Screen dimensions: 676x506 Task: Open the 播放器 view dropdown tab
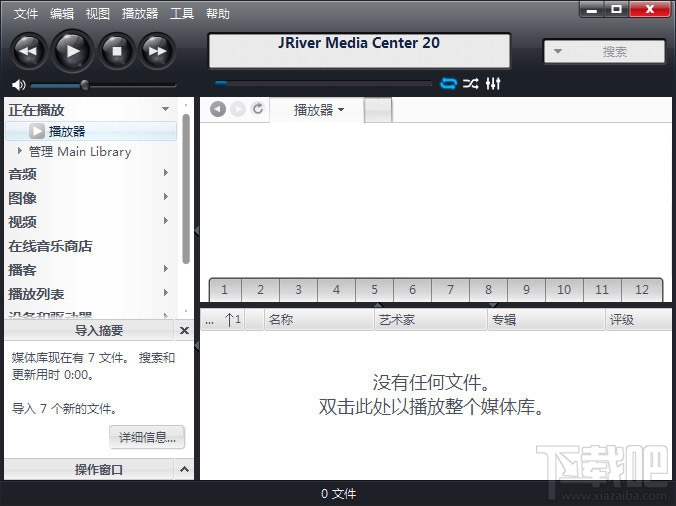[317, 110]
